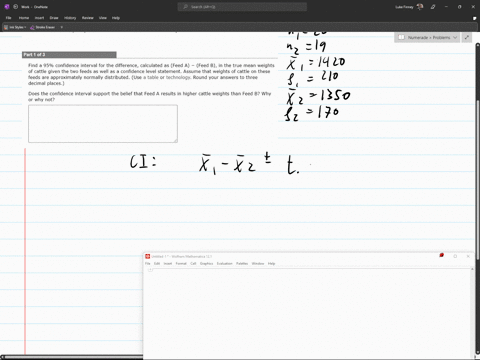Screen dimensions: 480x360
Task: Click the answer text box under the question
Action: click(x=103, y=124)
